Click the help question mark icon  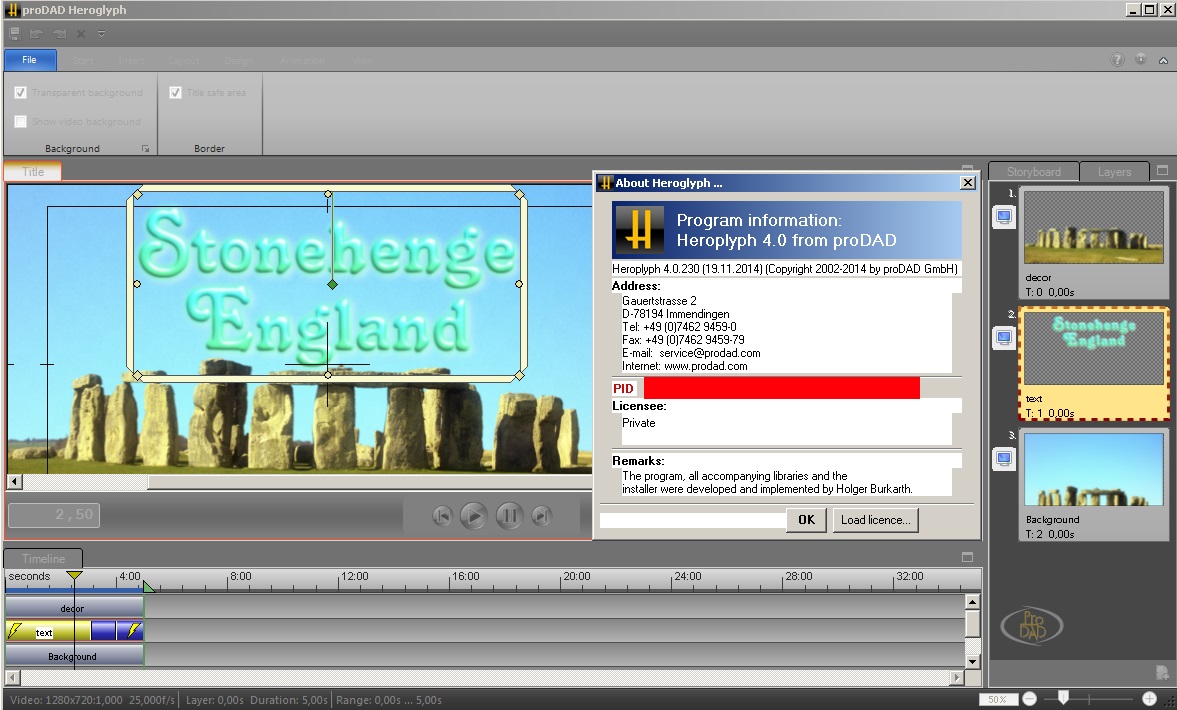1118,59
